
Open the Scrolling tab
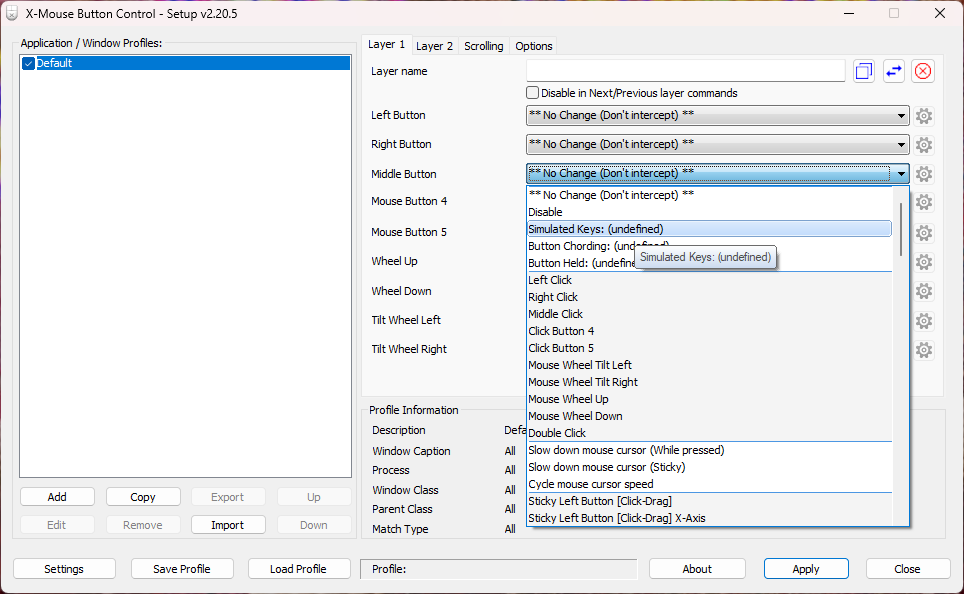click(483, 46)
